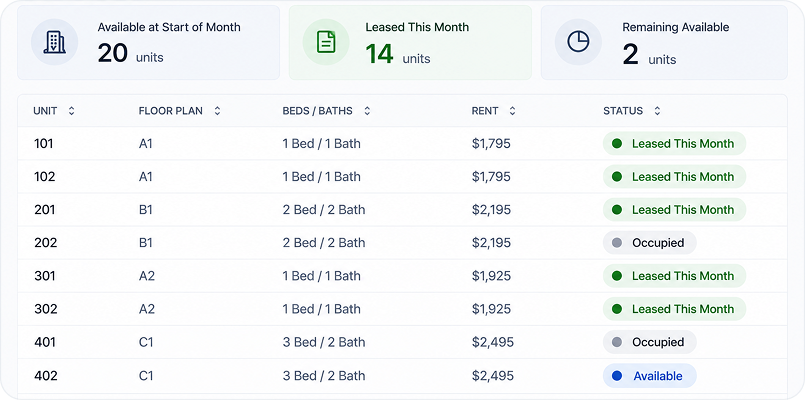Select the "Available at Start of Month" card title
Viewport: 805px width, 400px height.
(169, 27)
